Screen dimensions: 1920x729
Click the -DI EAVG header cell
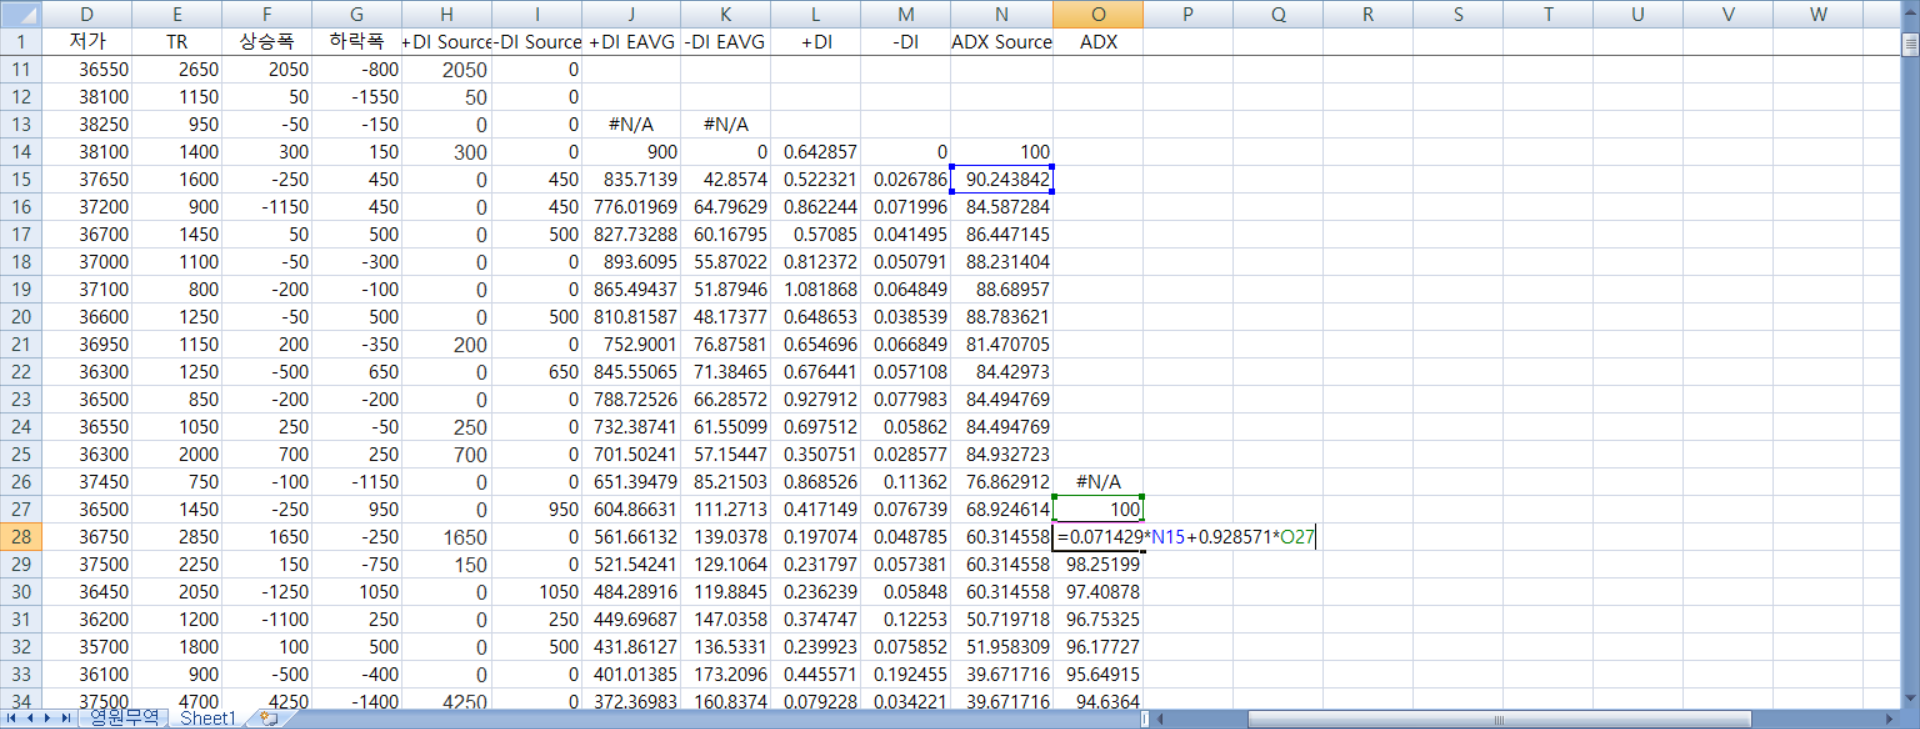(725, 42)
